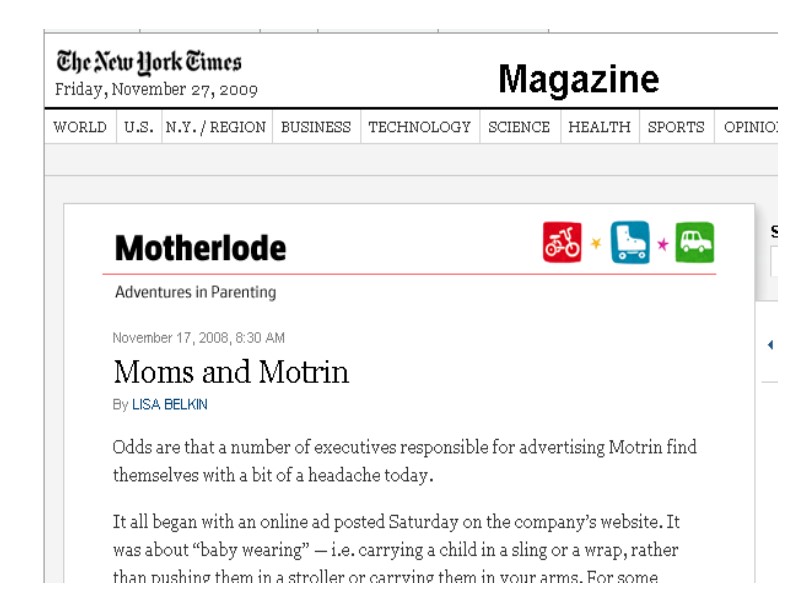Open the HEALTH section
Viewport: 800px width, 600px height.
[600, 128]
